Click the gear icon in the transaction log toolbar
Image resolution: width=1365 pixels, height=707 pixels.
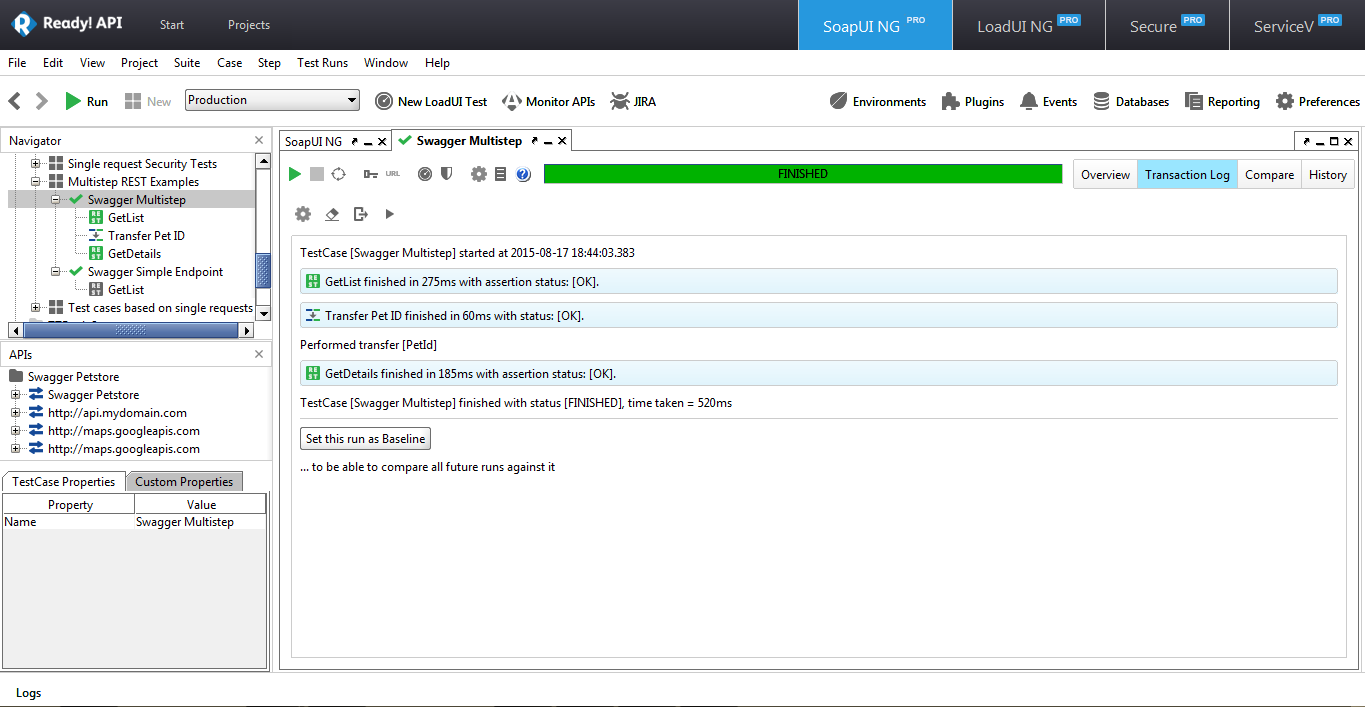pyautogui.click(x=303, y=214)
